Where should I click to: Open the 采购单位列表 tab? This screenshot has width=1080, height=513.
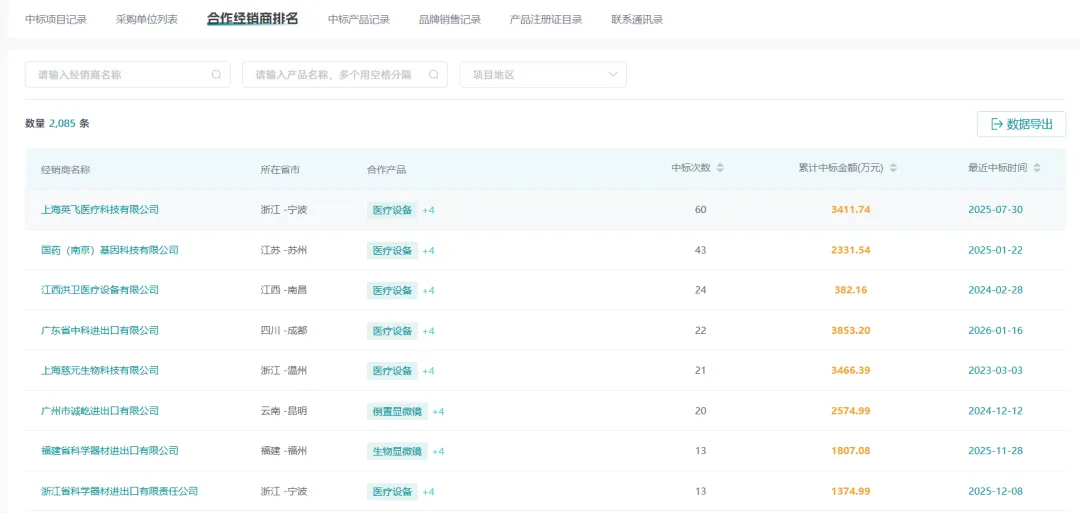(147, 19)
